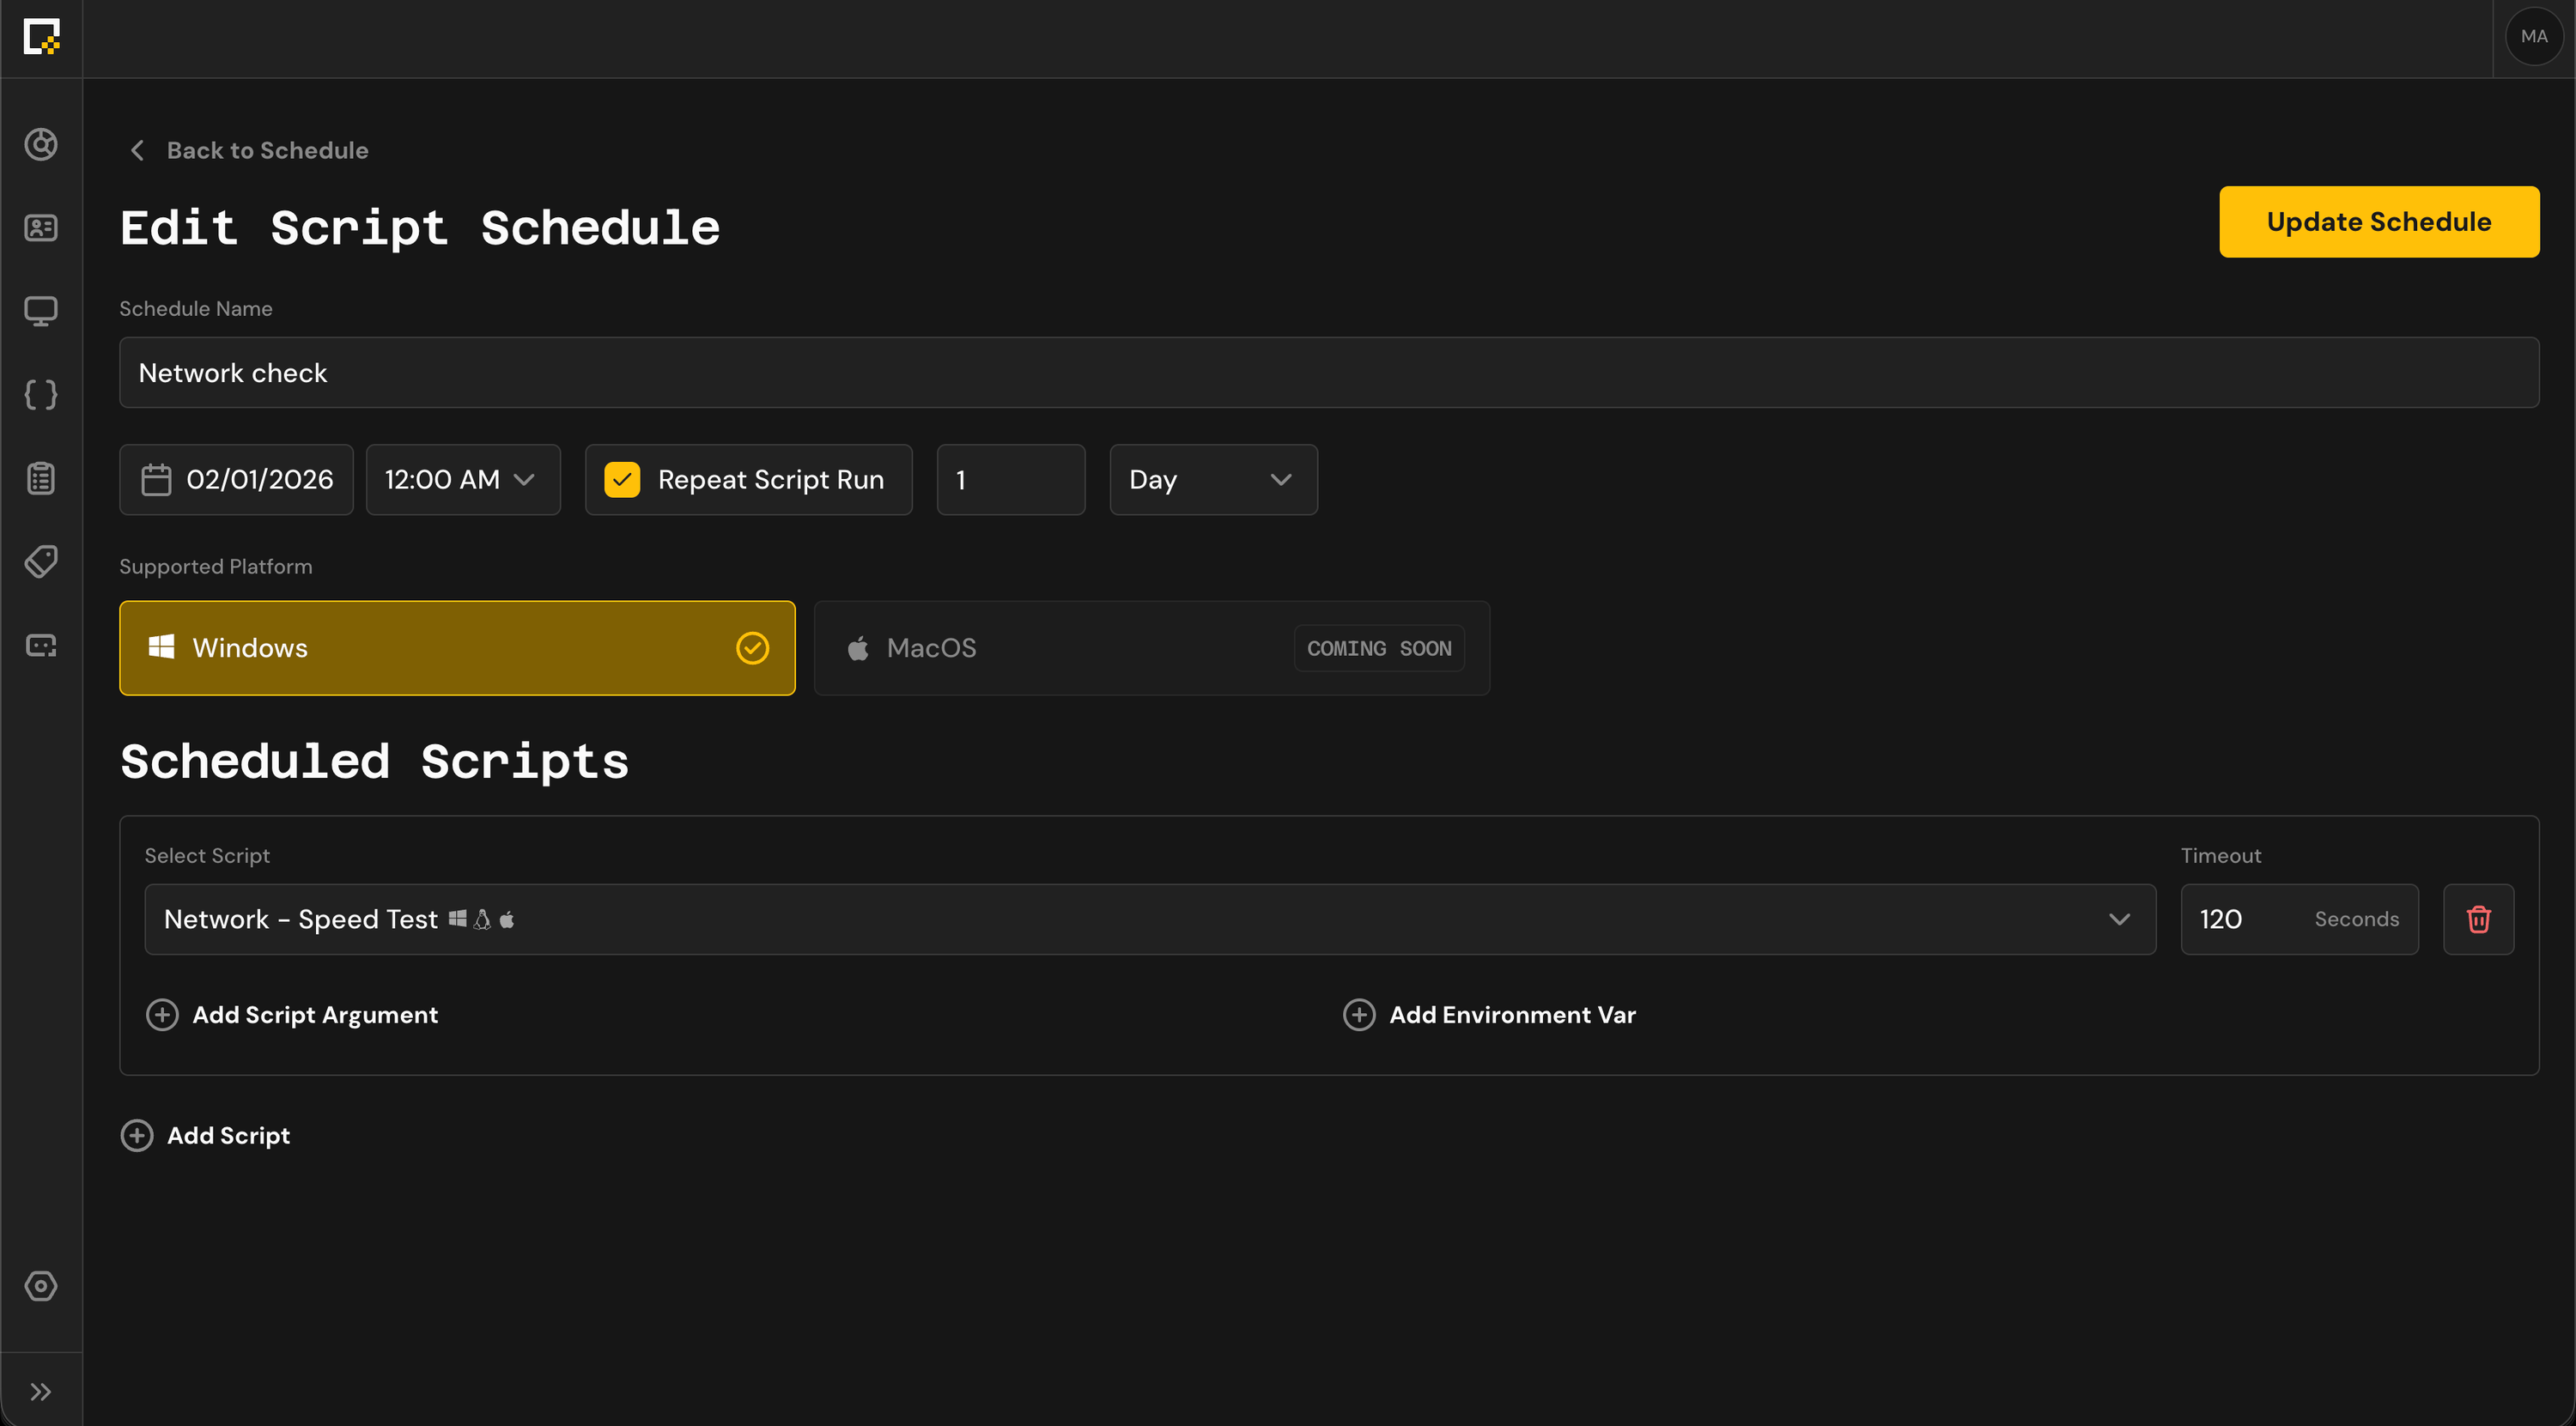Viewport: 2576px width, 1426px height.
Task: Click plus icon beside Add Environment Var
Action: tap(1359, 1015)
